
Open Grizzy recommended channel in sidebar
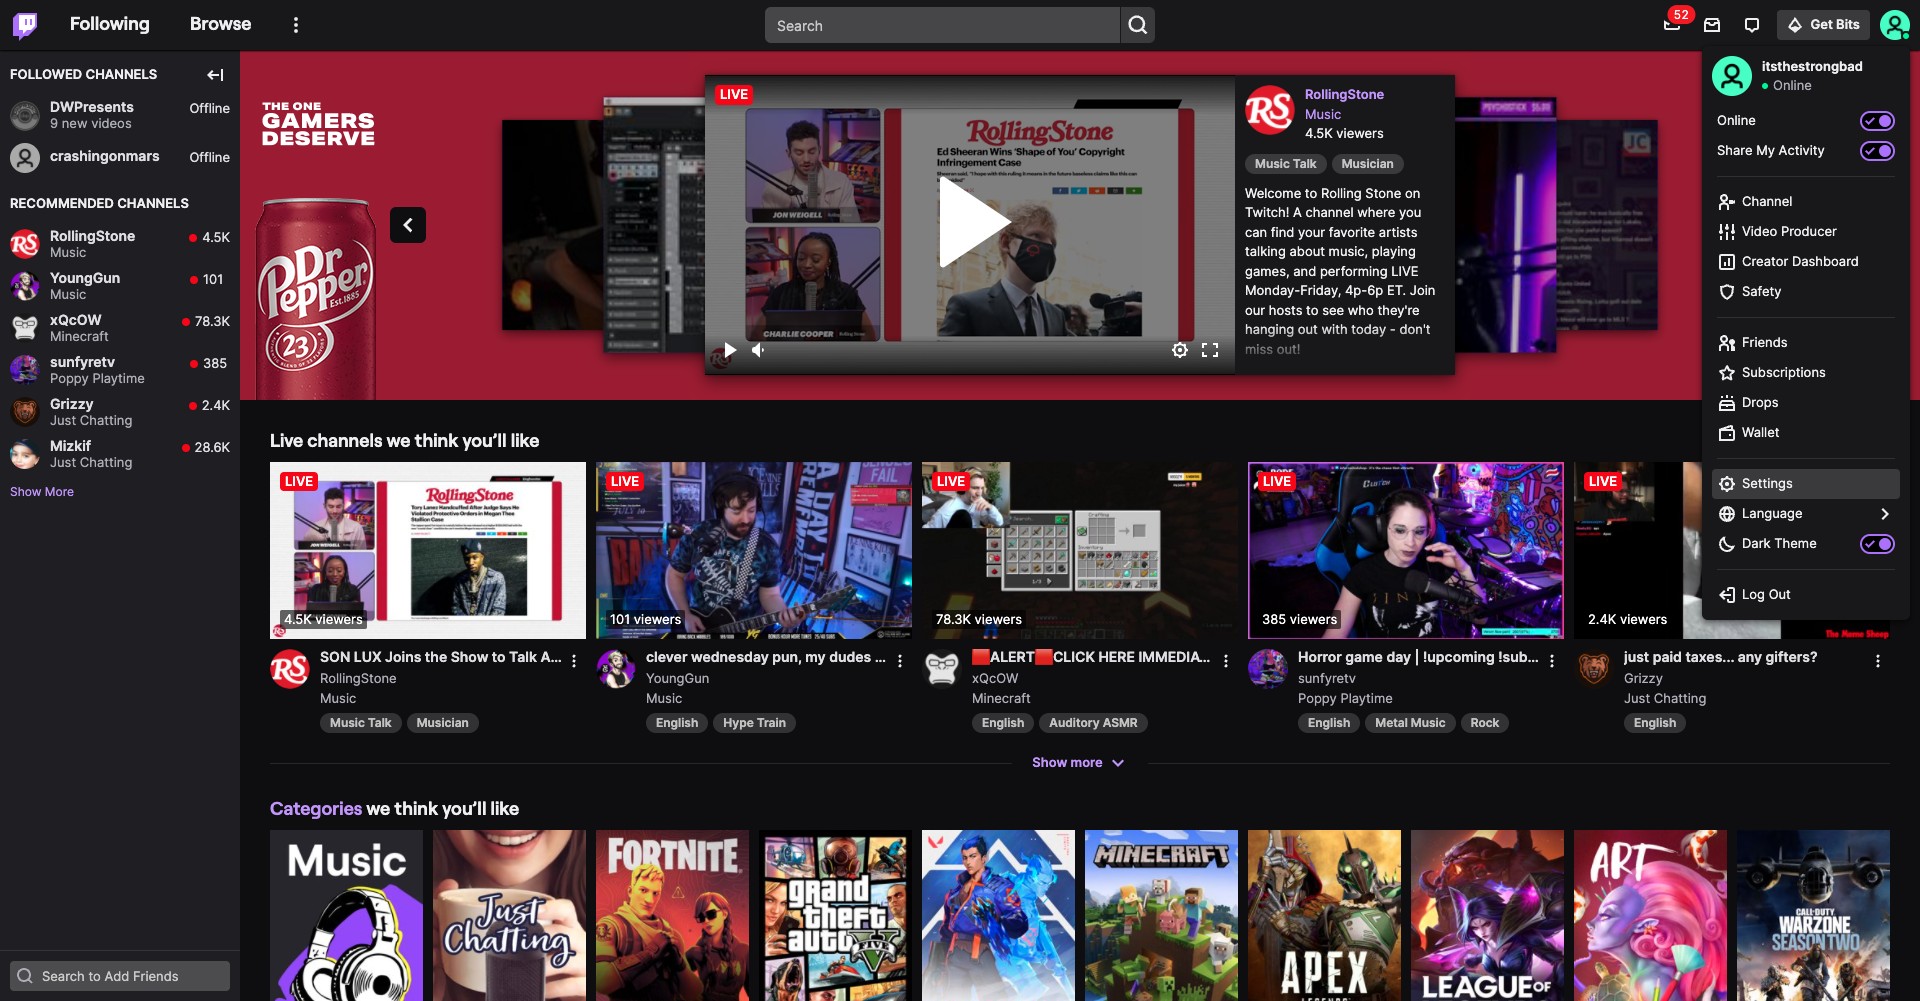[120, 412]
